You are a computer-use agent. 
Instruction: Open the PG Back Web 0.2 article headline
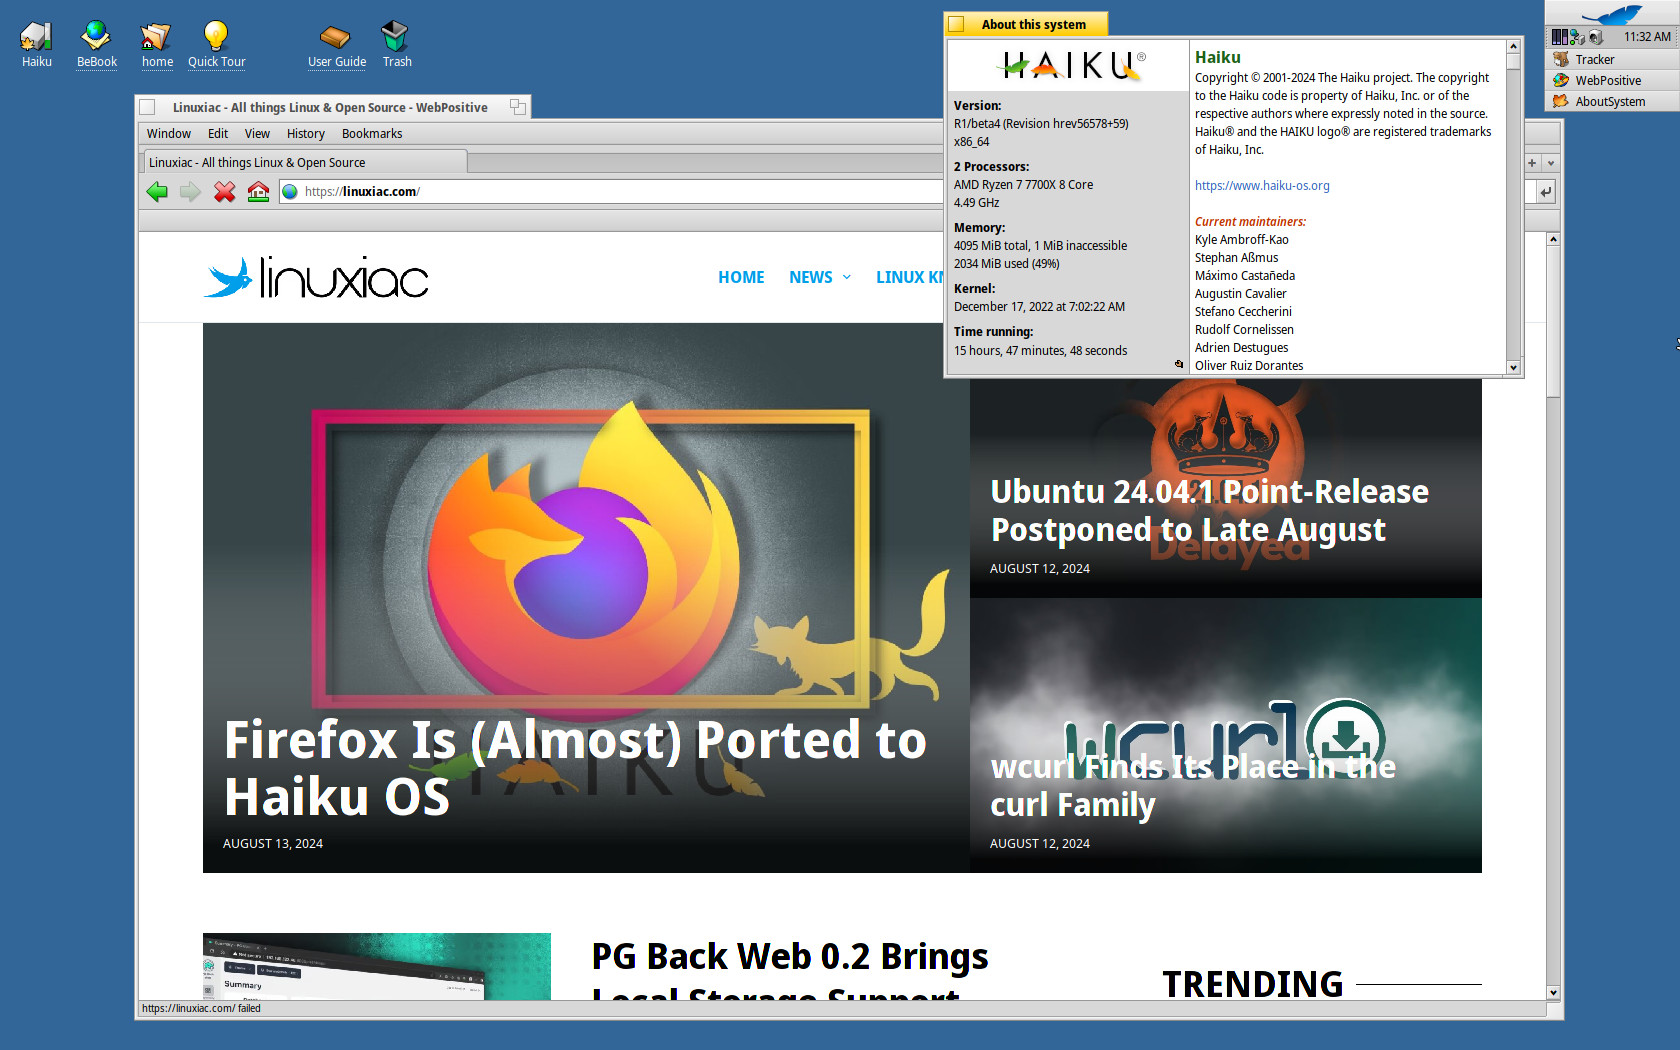[x=789, y=968]
